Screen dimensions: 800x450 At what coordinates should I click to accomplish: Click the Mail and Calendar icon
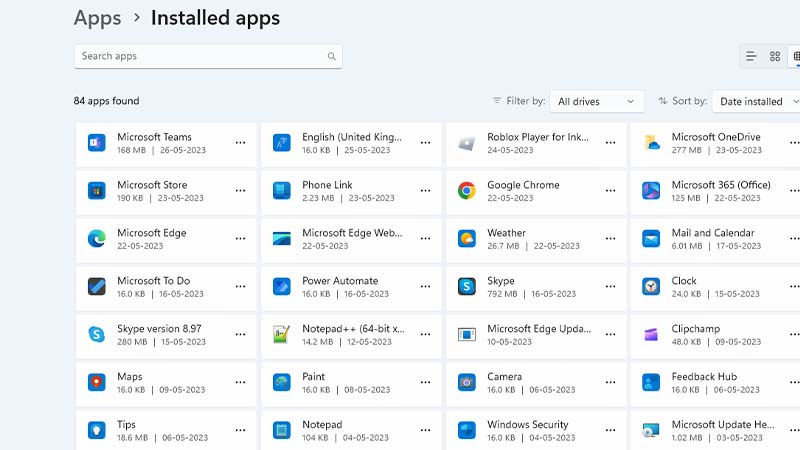click(651, 239)
